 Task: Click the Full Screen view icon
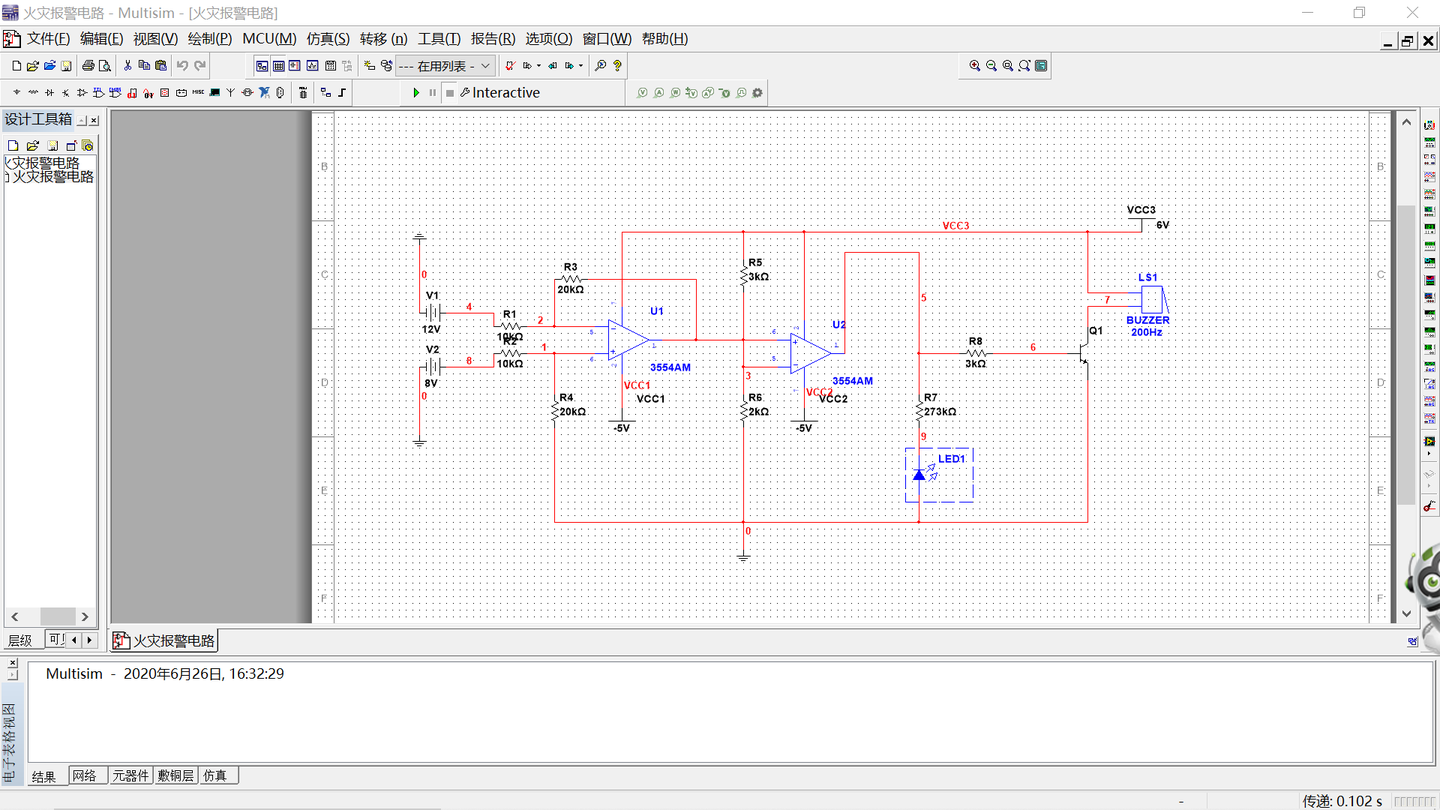click(x=1041, y=66)
